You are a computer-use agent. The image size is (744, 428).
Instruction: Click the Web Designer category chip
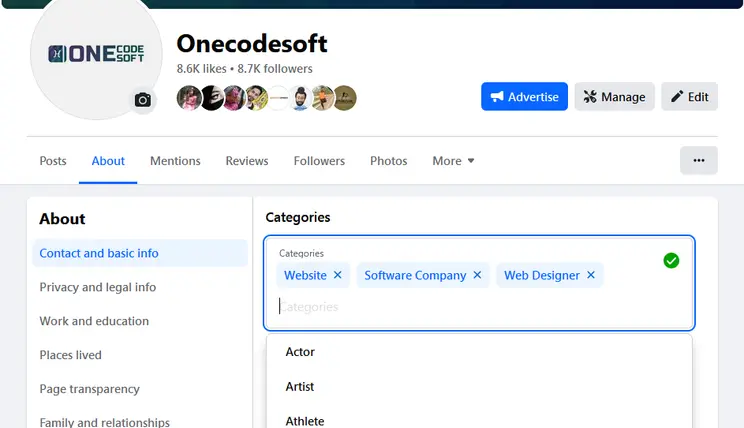[x=550, y=275]
